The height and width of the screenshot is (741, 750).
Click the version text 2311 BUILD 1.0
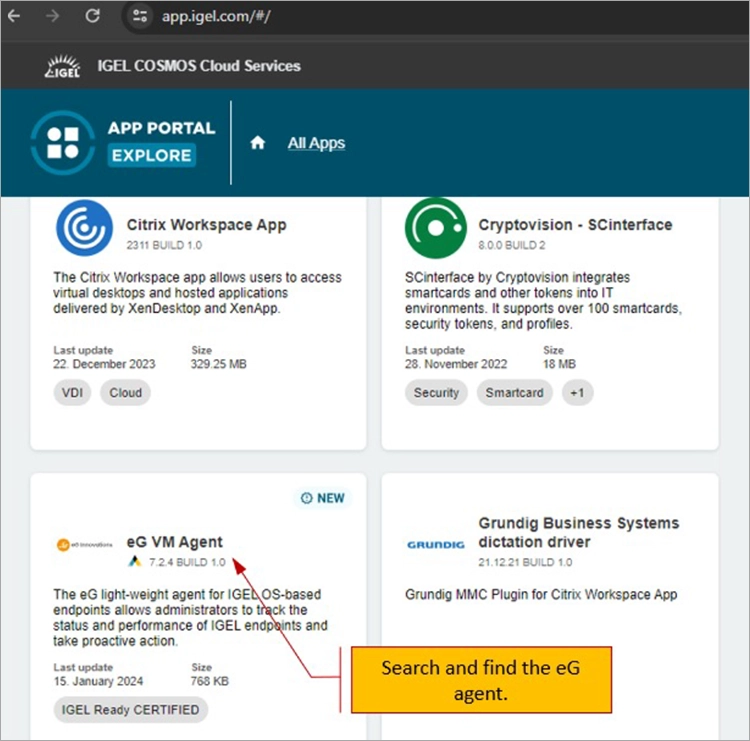(164, 245)
